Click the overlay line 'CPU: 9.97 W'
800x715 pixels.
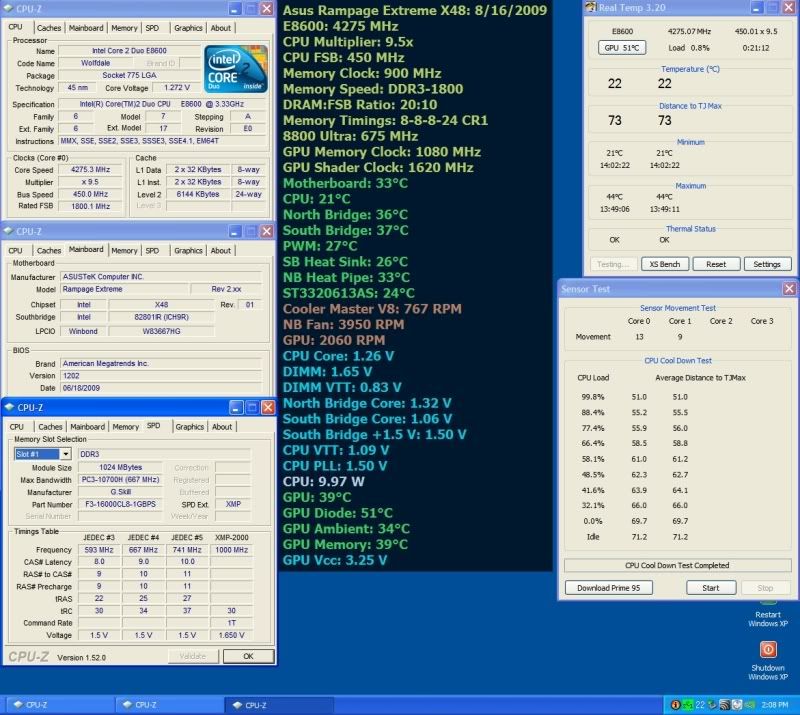[323, 481]
